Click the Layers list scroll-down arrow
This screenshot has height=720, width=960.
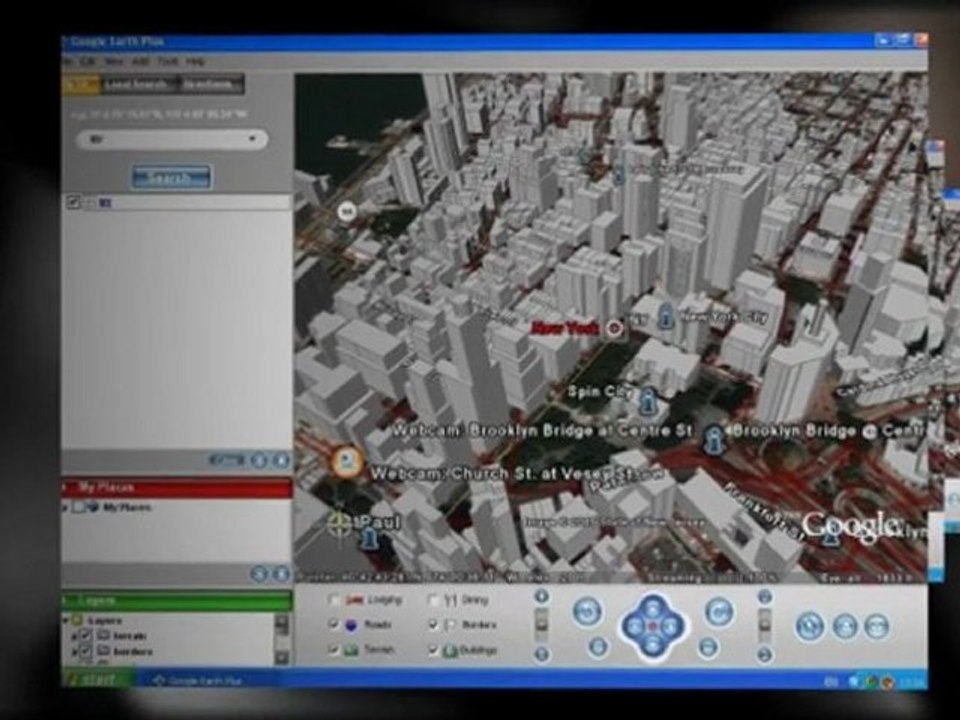tap(282, 658)
